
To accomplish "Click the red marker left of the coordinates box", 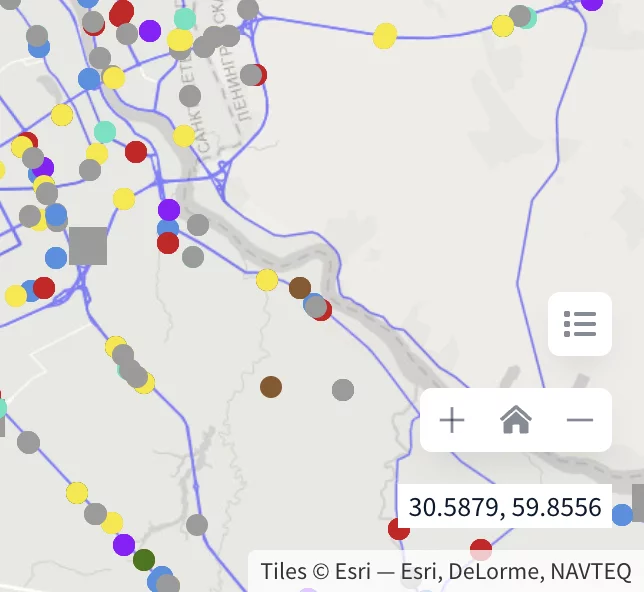I will coord(398,529).
